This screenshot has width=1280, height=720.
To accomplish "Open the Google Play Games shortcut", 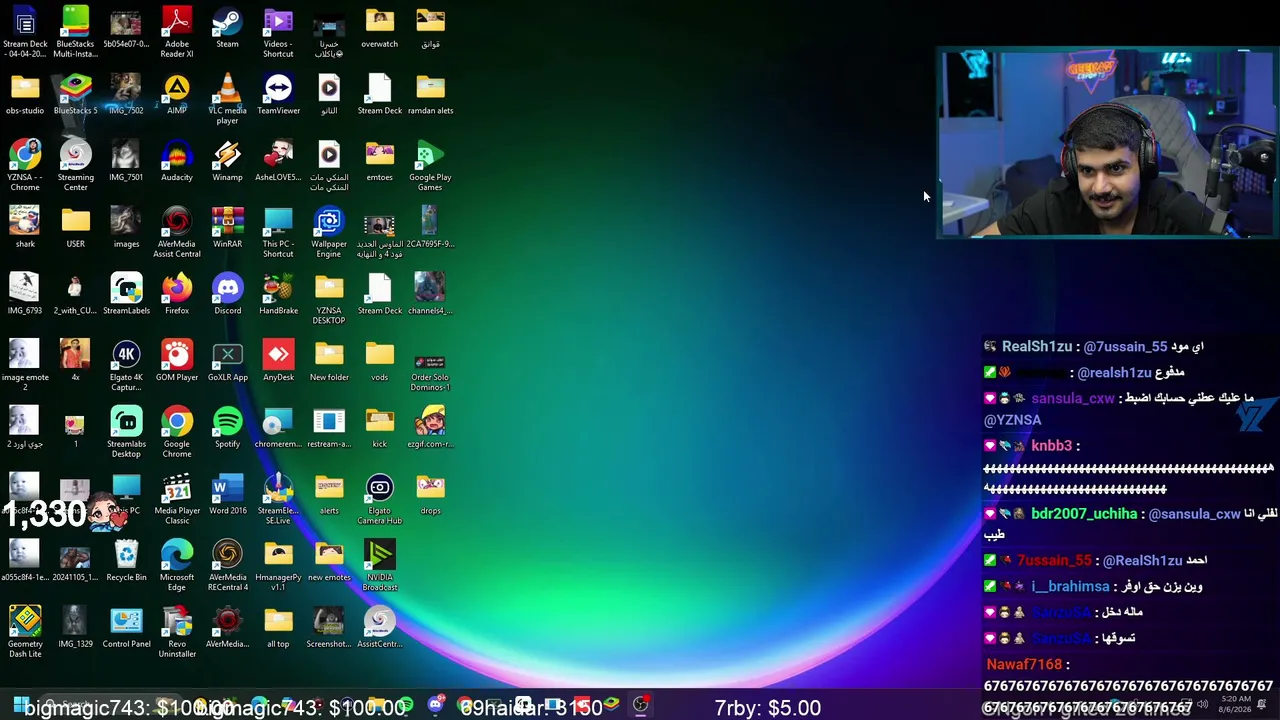I will (430, 166).
